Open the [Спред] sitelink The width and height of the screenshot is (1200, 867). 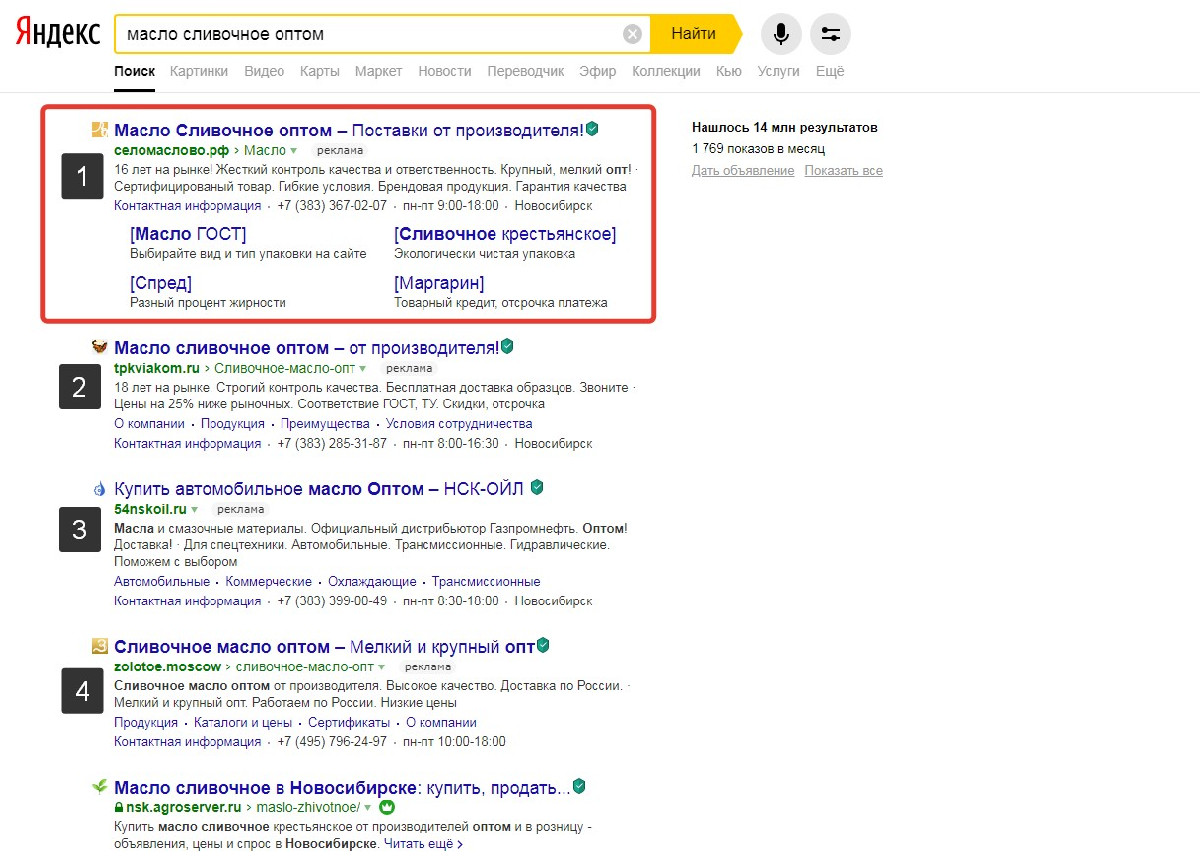tap(161, 283)
